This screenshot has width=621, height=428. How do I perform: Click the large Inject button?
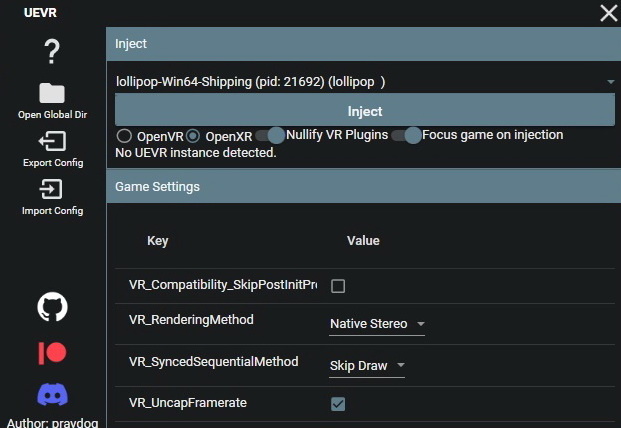[365, 110]
